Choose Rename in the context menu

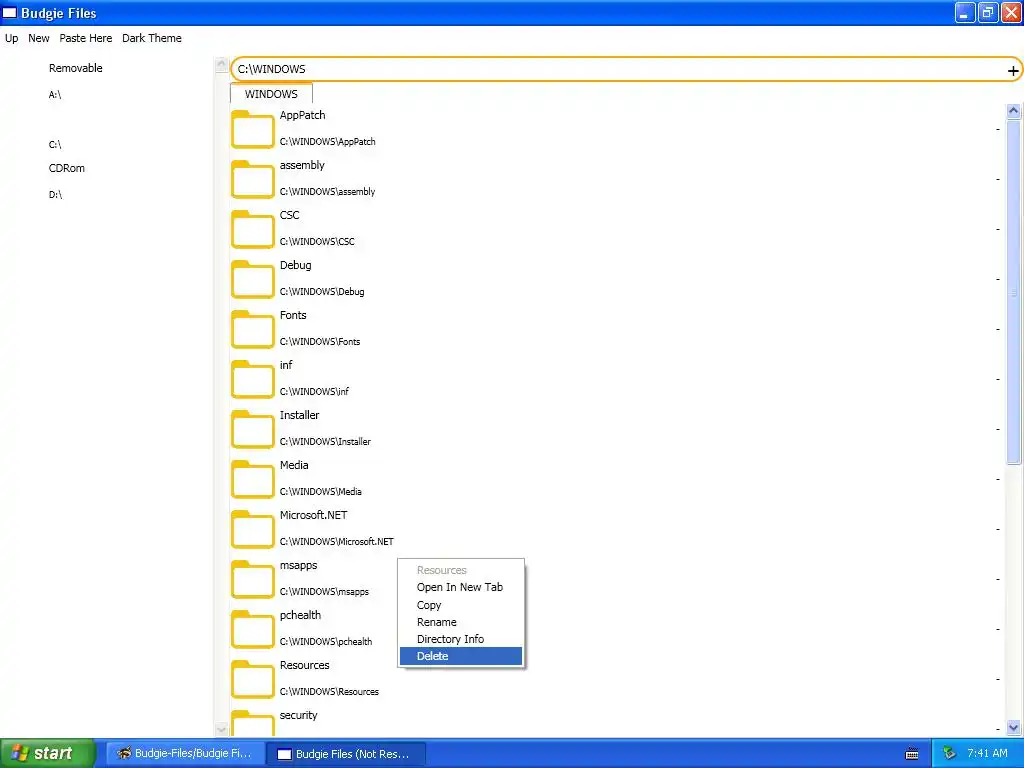(460, 622)
